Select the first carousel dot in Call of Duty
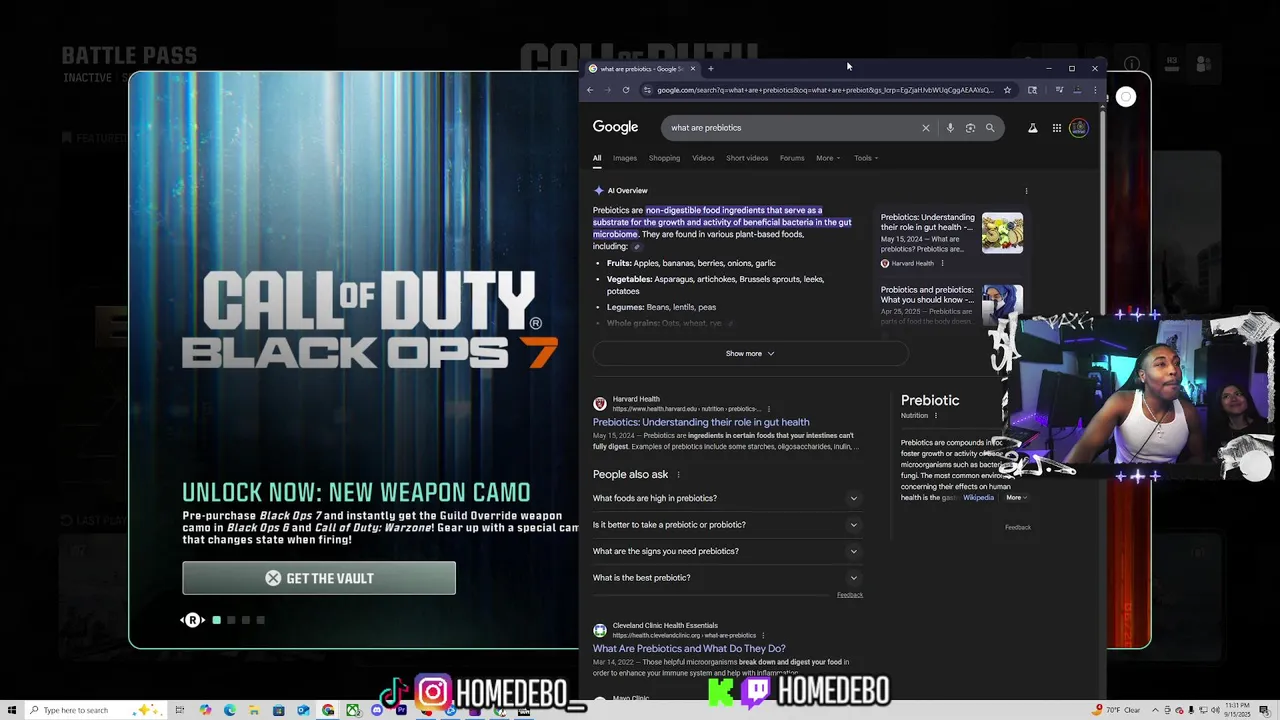This screenshot has width=1280, height=720. pos(216,620)
